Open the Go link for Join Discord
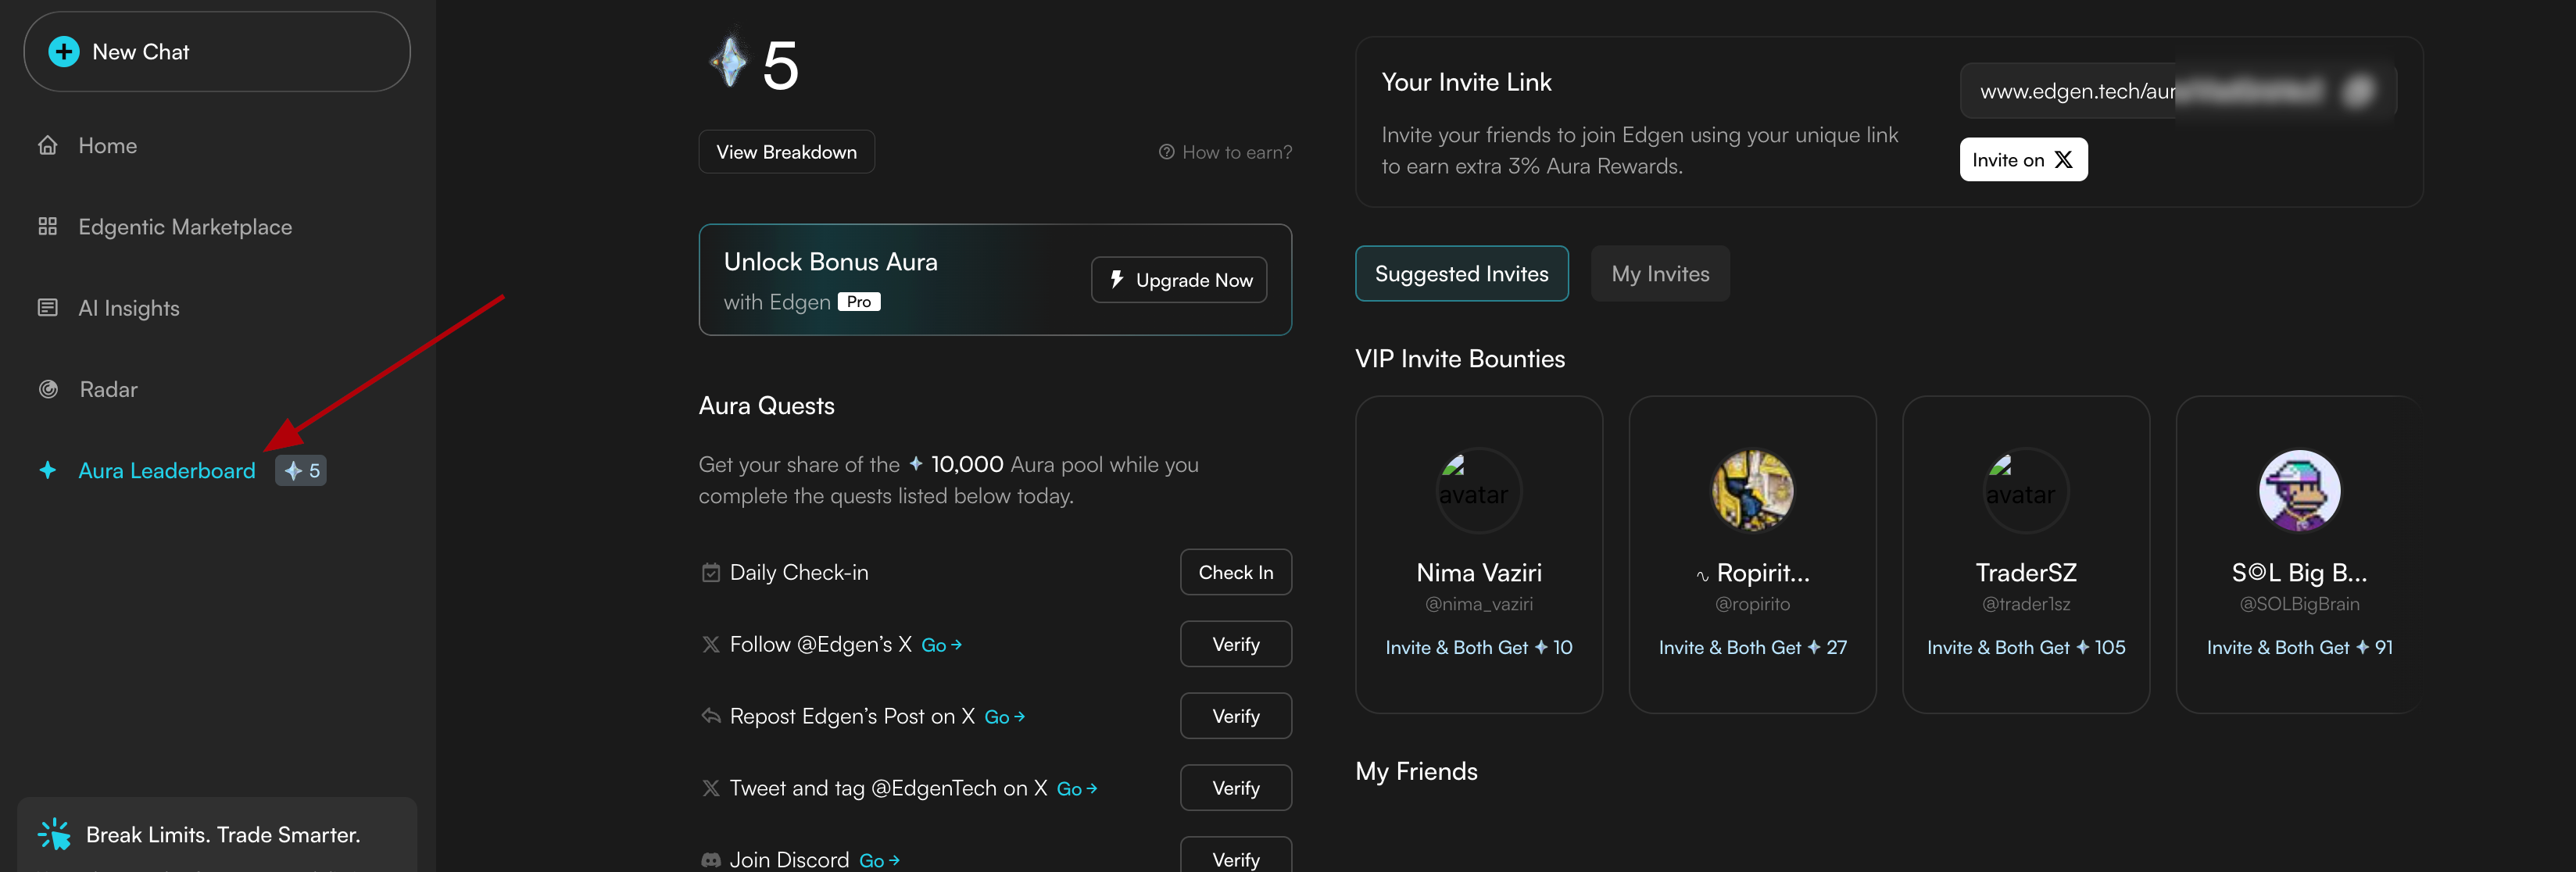Viewport: 2576px width, 872px height. pos(879,861)
